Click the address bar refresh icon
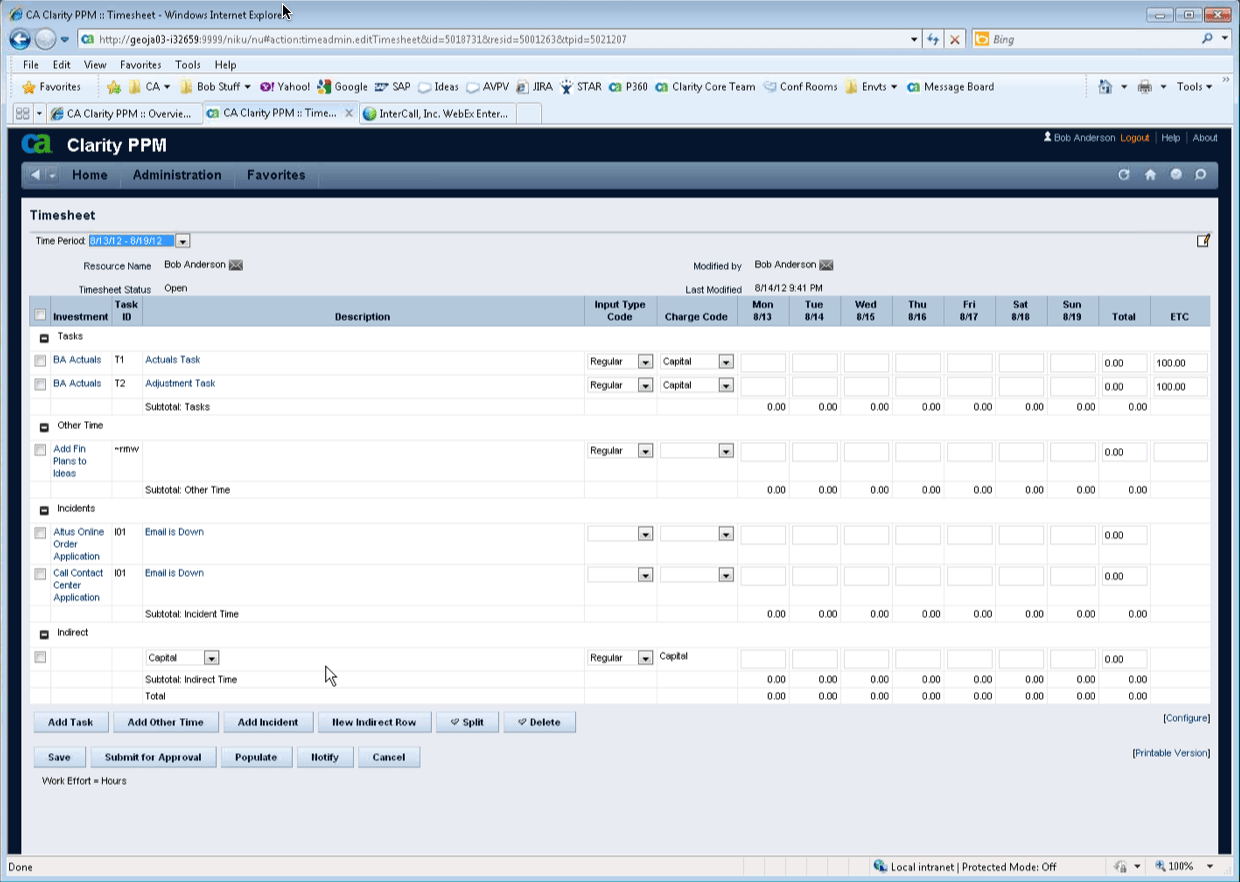 coord(933,40)
